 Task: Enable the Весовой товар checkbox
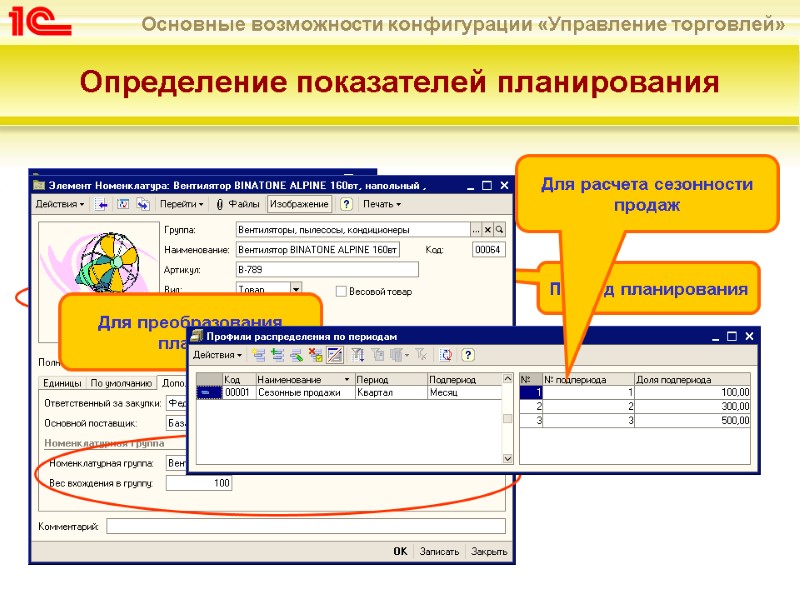click(341, 290)
